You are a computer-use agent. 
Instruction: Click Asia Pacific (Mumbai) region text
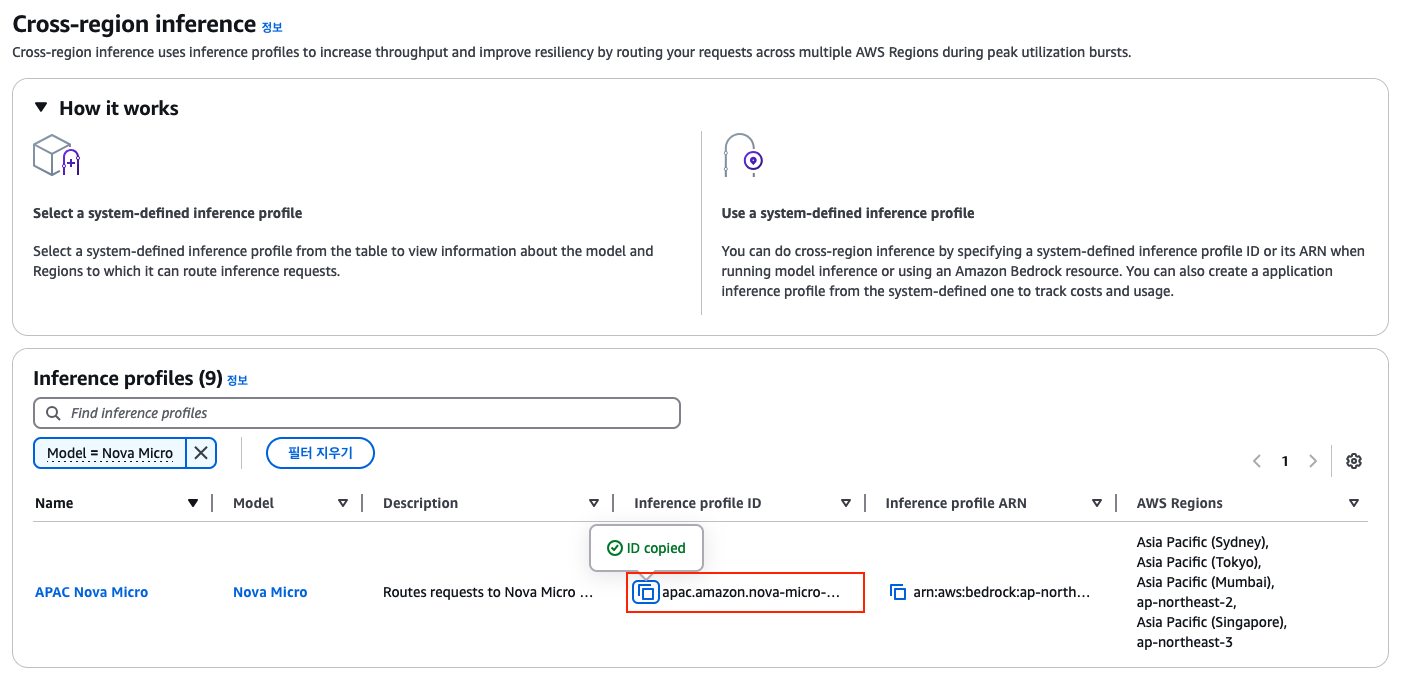(x=1205, y=582)
